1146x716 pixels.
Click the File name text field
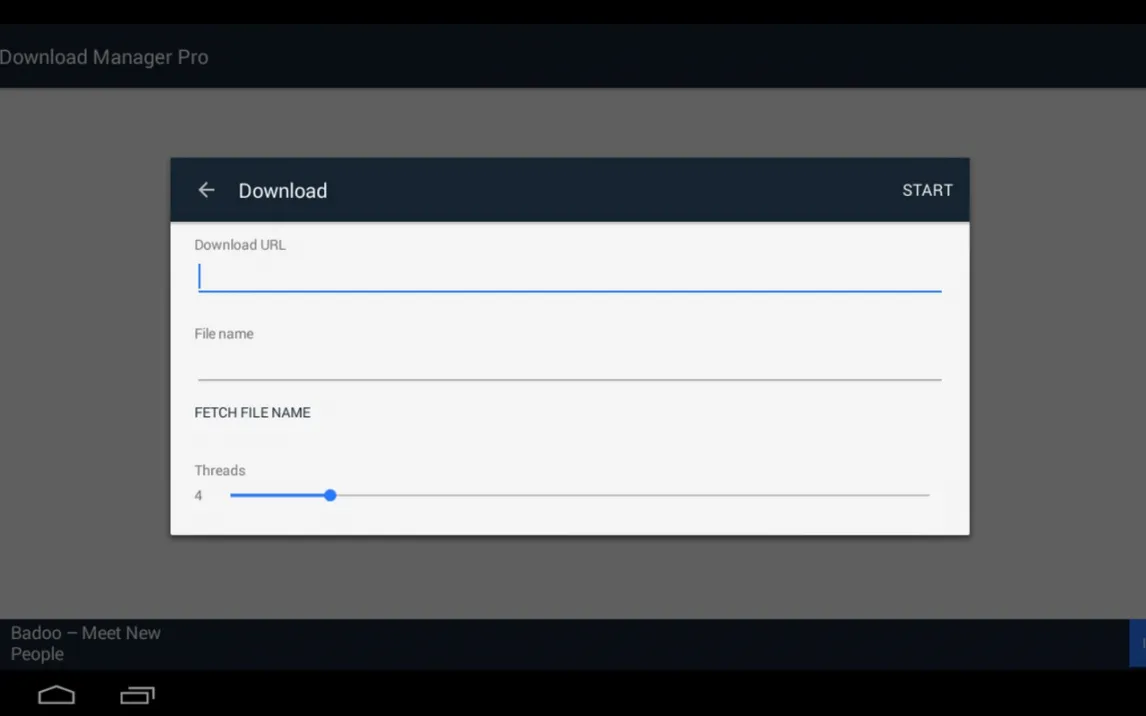click(569, 365)
